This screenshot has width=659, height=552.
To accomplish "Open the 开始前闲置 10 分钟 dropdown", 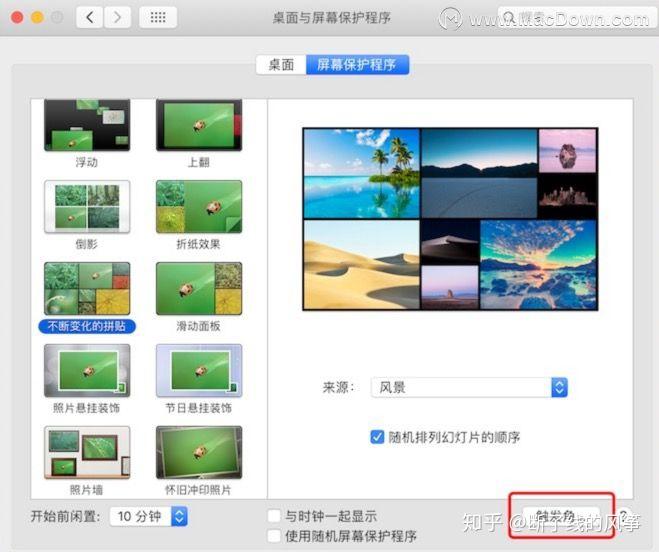I will [148, 516].
